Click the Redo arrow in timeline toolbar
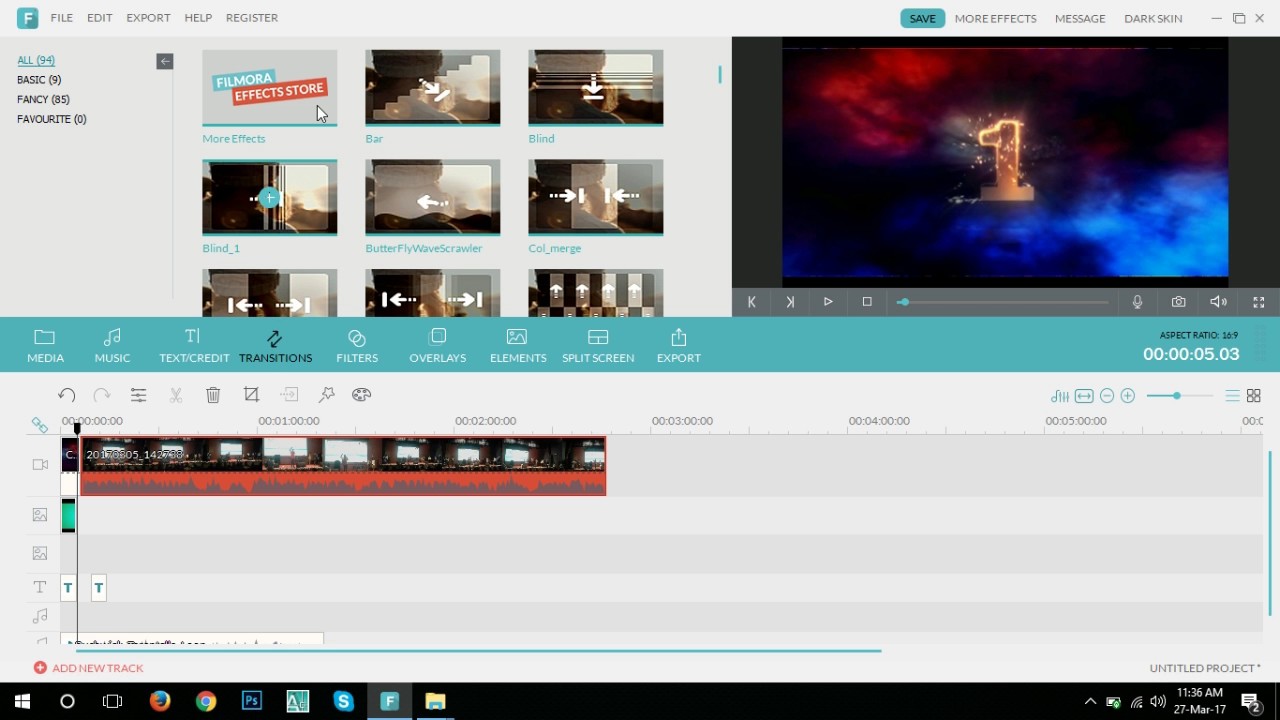 pyautogui.click(x=101, y=395)
